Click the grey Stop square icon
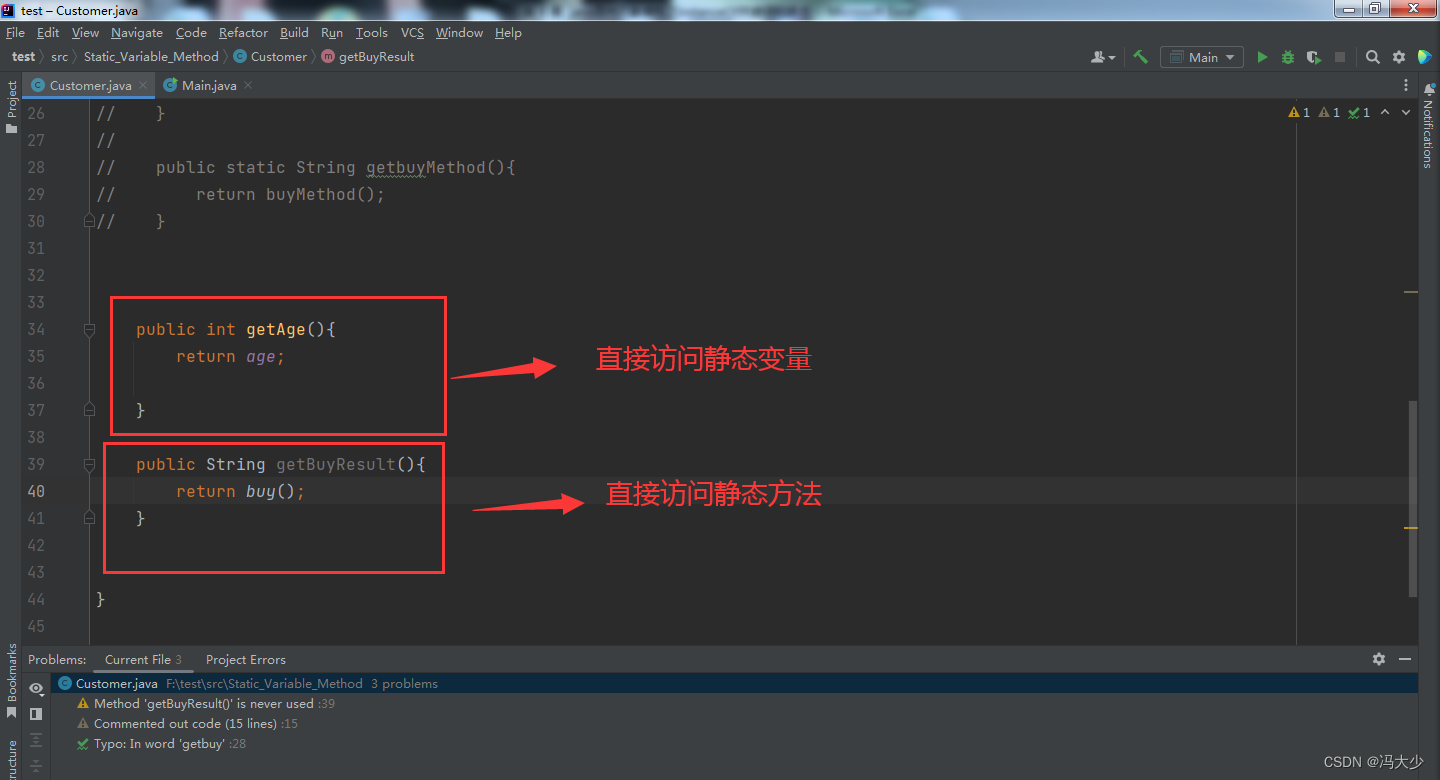Viewport: 1440px width, 780px height. [1340, 57]
